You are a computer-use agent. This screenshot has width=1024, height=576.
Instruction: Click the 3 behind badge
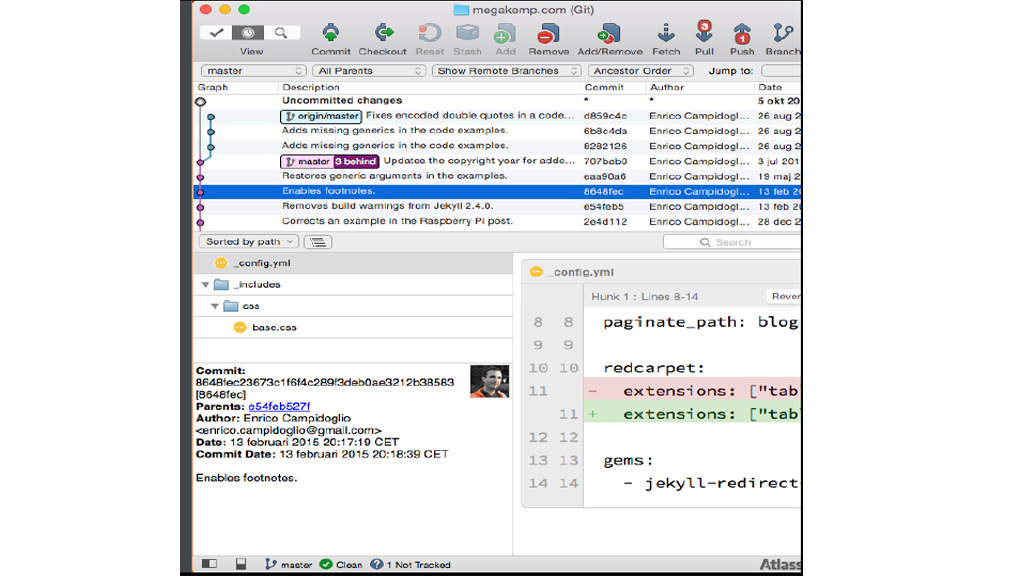click(355, 161)
